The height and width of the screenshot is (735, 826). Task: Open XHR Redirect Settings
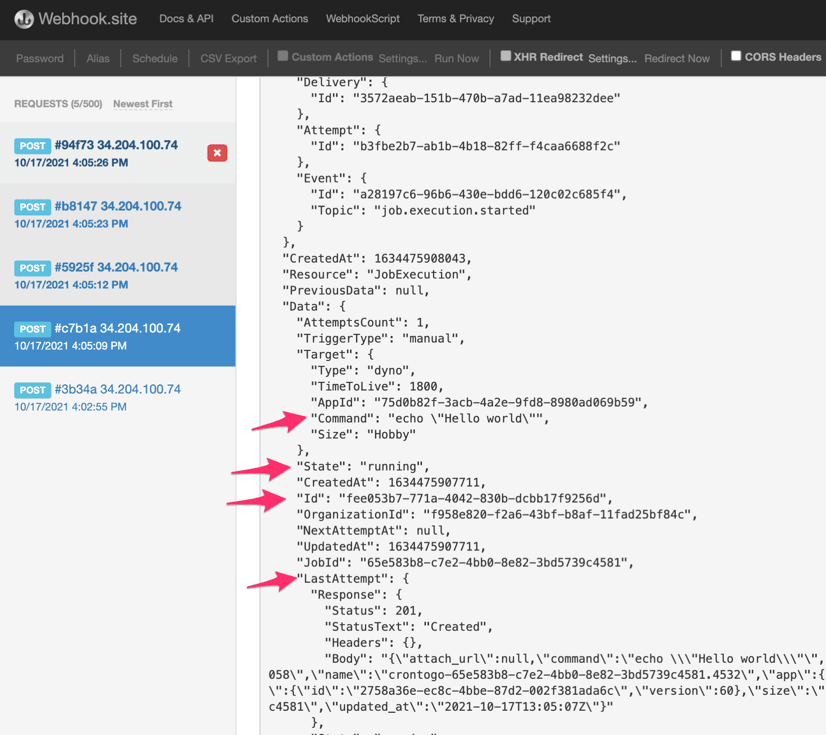[x=612, y=58]
